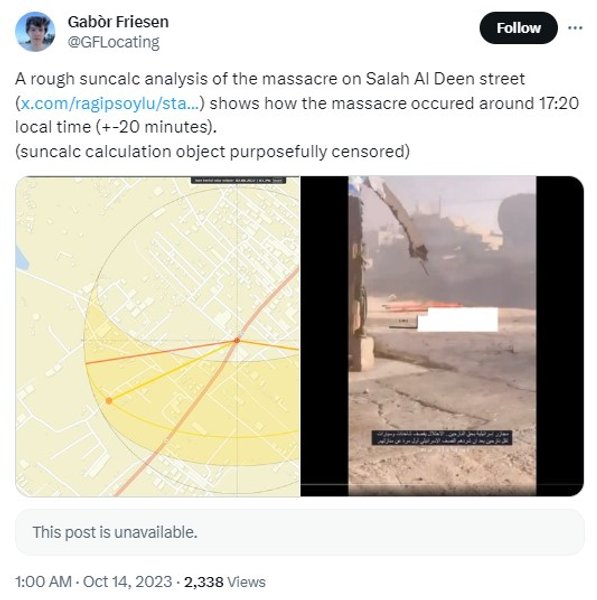Open the x.com/ragipsoylu/sta... link
The height and width of the screenshot is (600, 597).
pyautogui.click(x=110, y=103)
